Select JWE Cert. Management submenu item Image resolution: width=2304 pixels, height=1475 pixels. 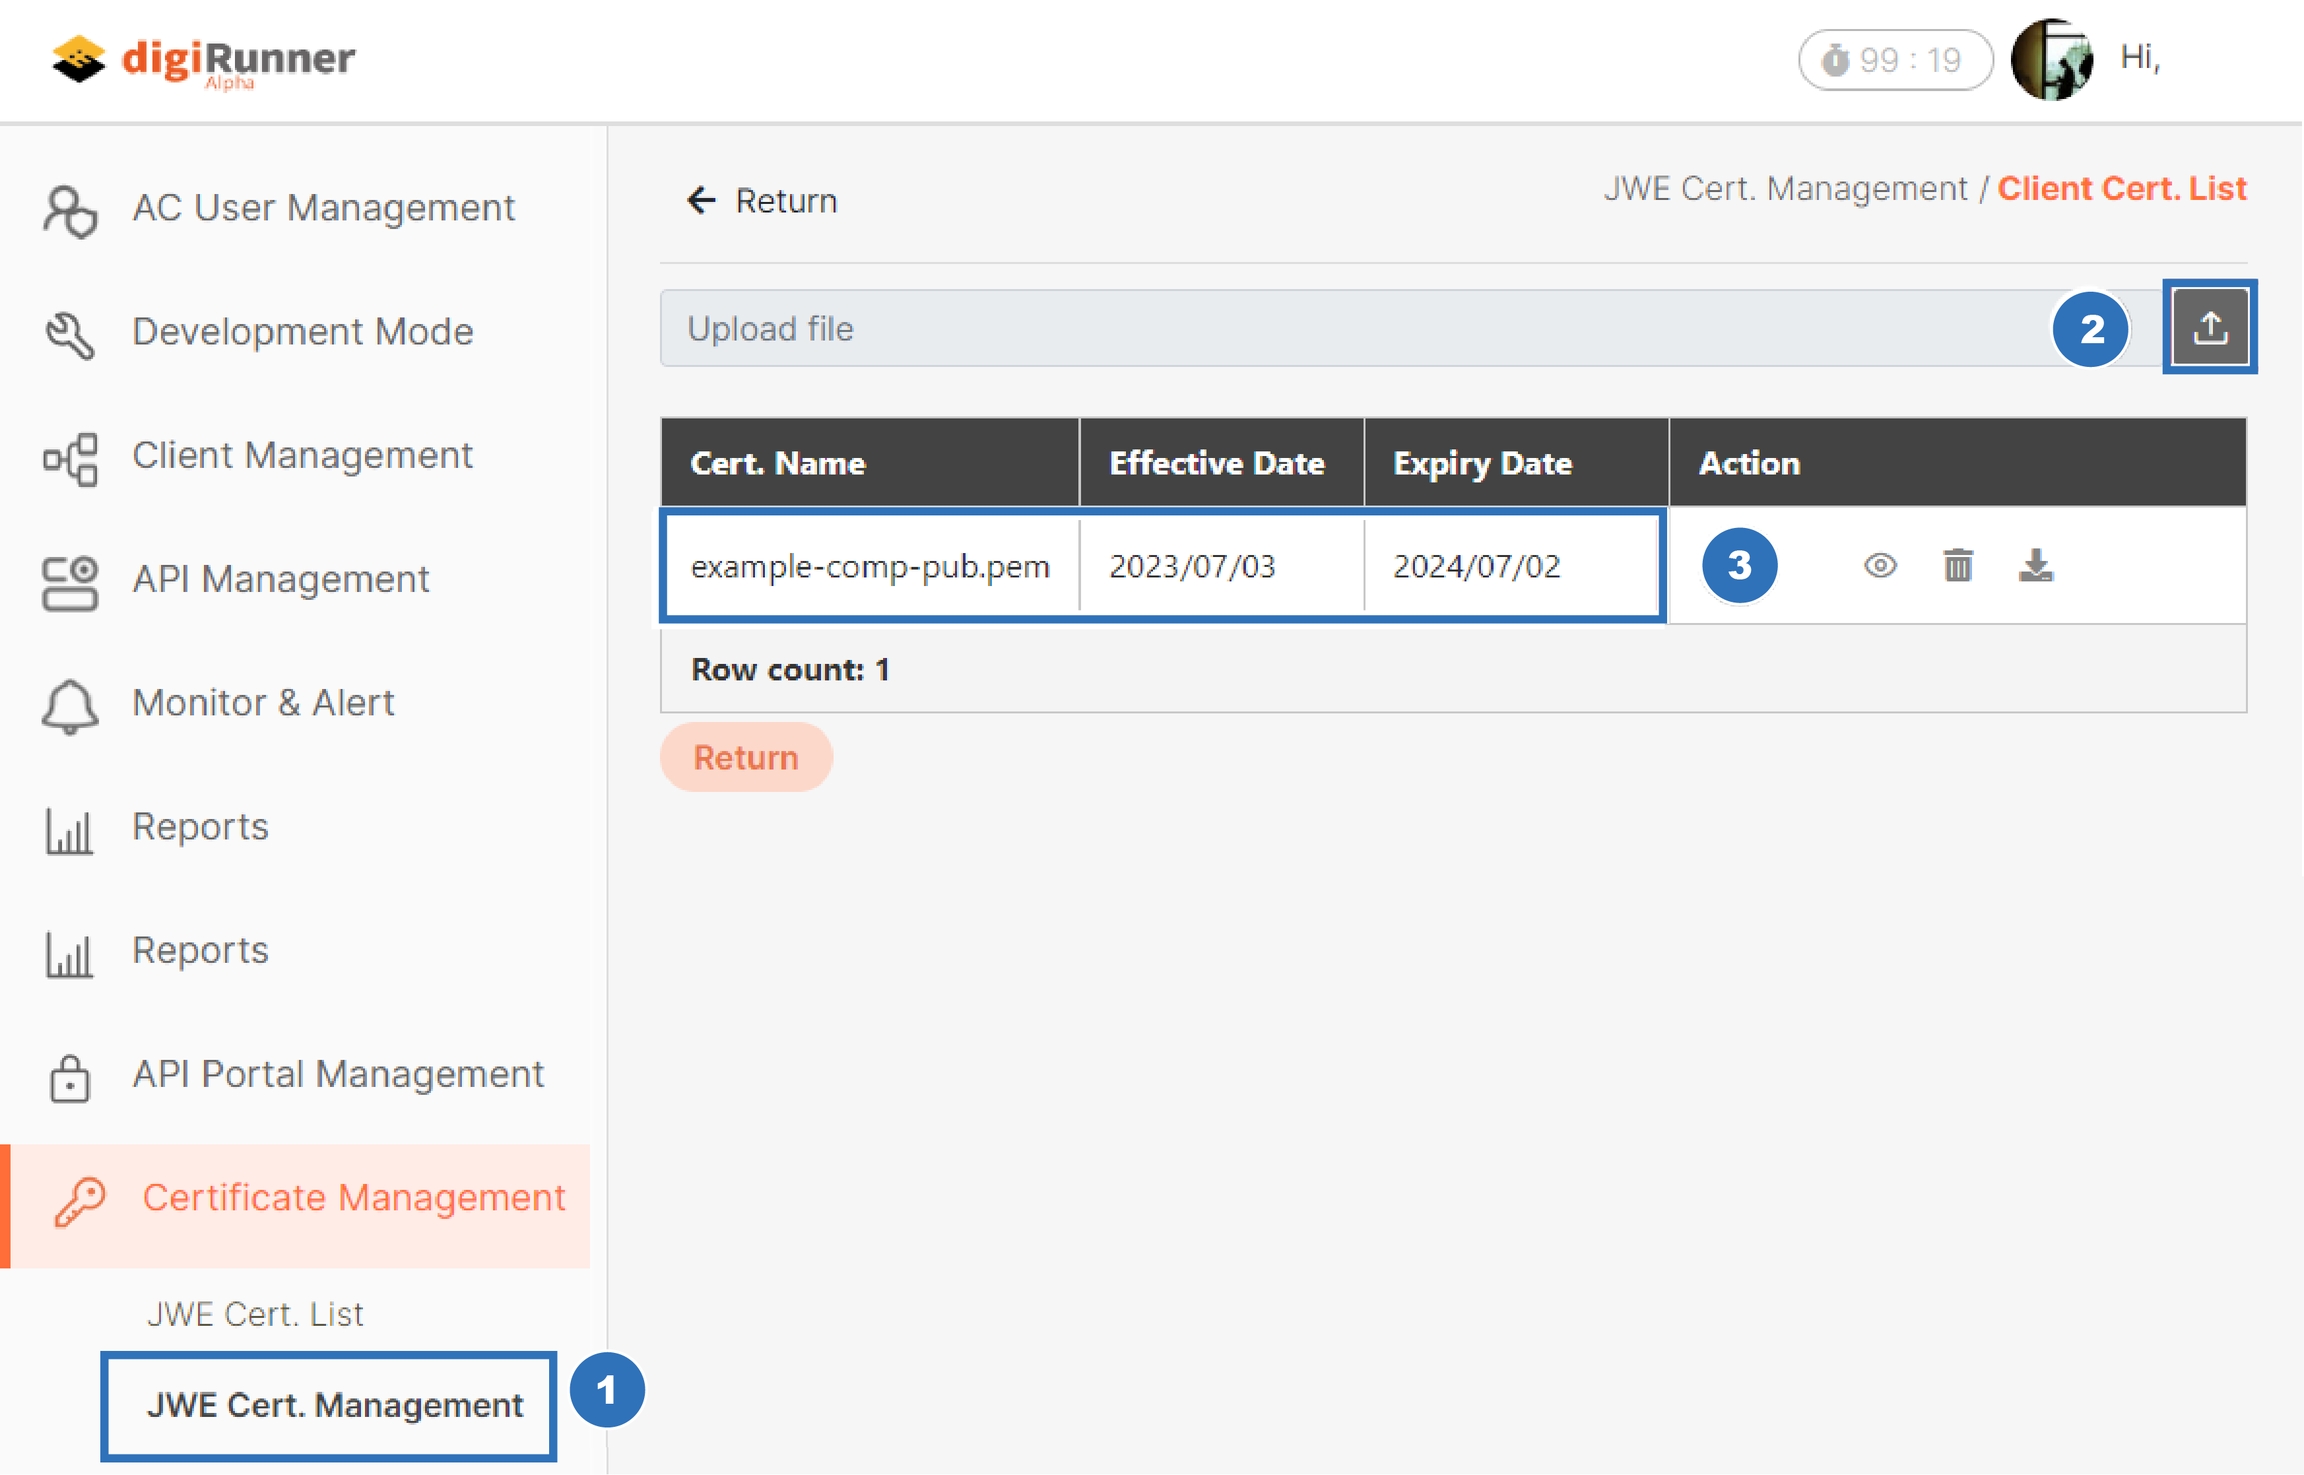coord(334,1405)
